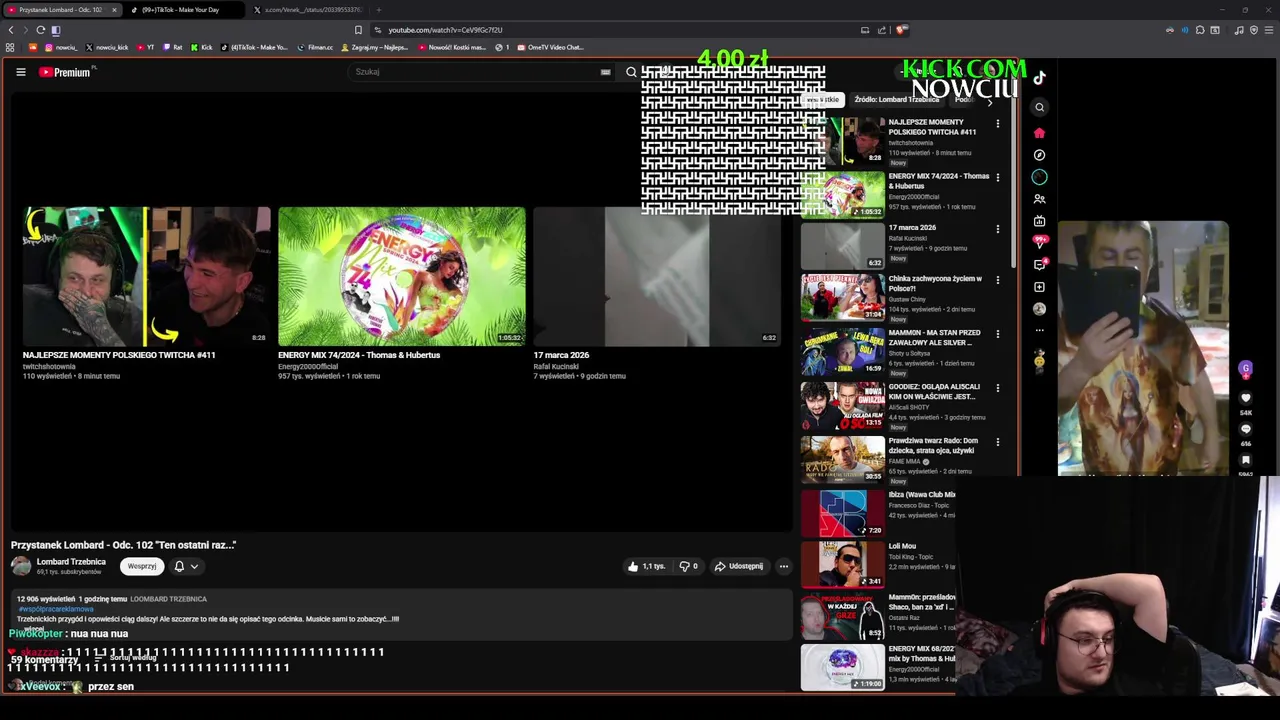Open apps grid icon in bookmarks bar

[x=10, y=47]
